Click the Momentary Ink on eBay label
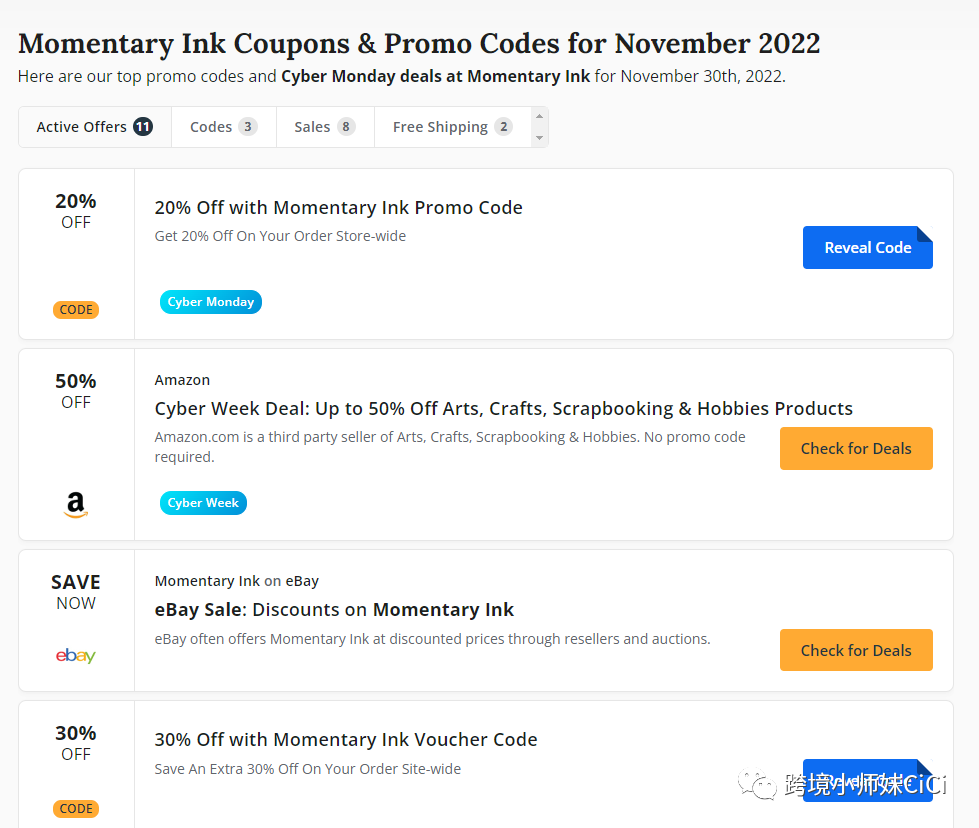Image resolution: width=979 pixels, height=828 pixels. pos(236,581)
